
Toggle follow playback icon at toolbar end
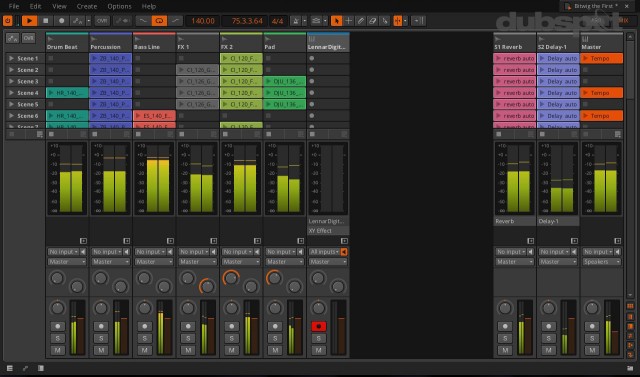[x=419, y=20]
